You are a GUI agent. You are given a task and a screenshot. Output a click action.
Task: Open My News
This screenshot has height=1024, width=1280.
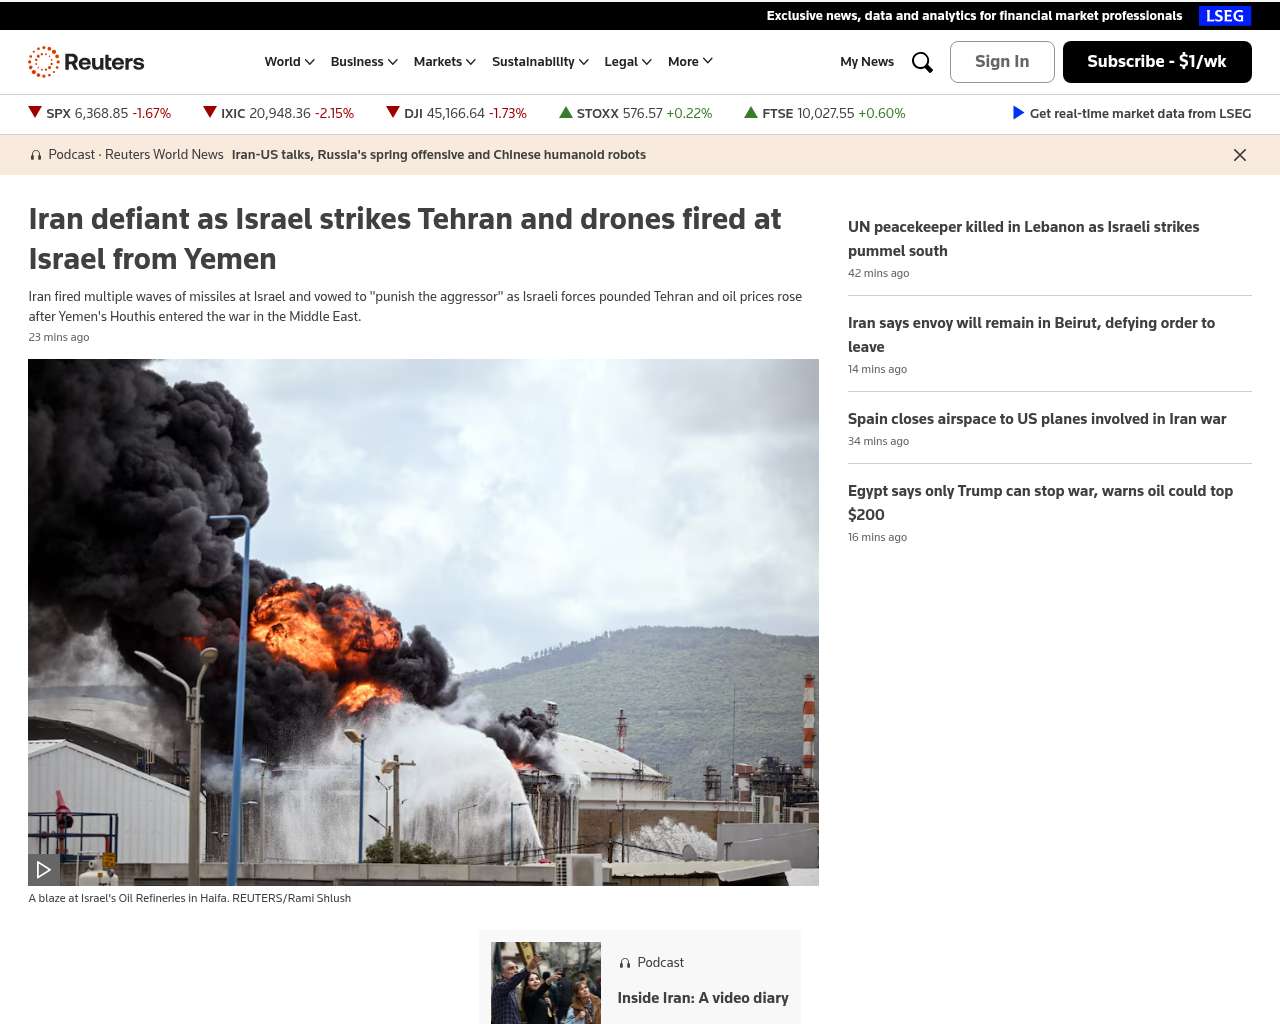click(x=867, y=62)
